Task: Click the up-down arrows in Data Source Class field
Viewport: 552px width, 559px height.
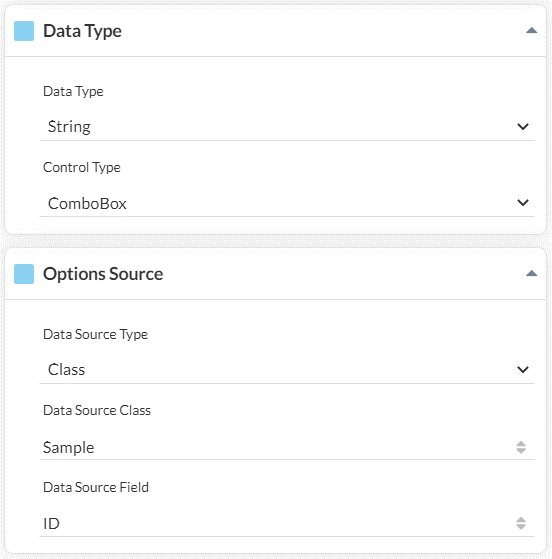Action: coord(521,447)
